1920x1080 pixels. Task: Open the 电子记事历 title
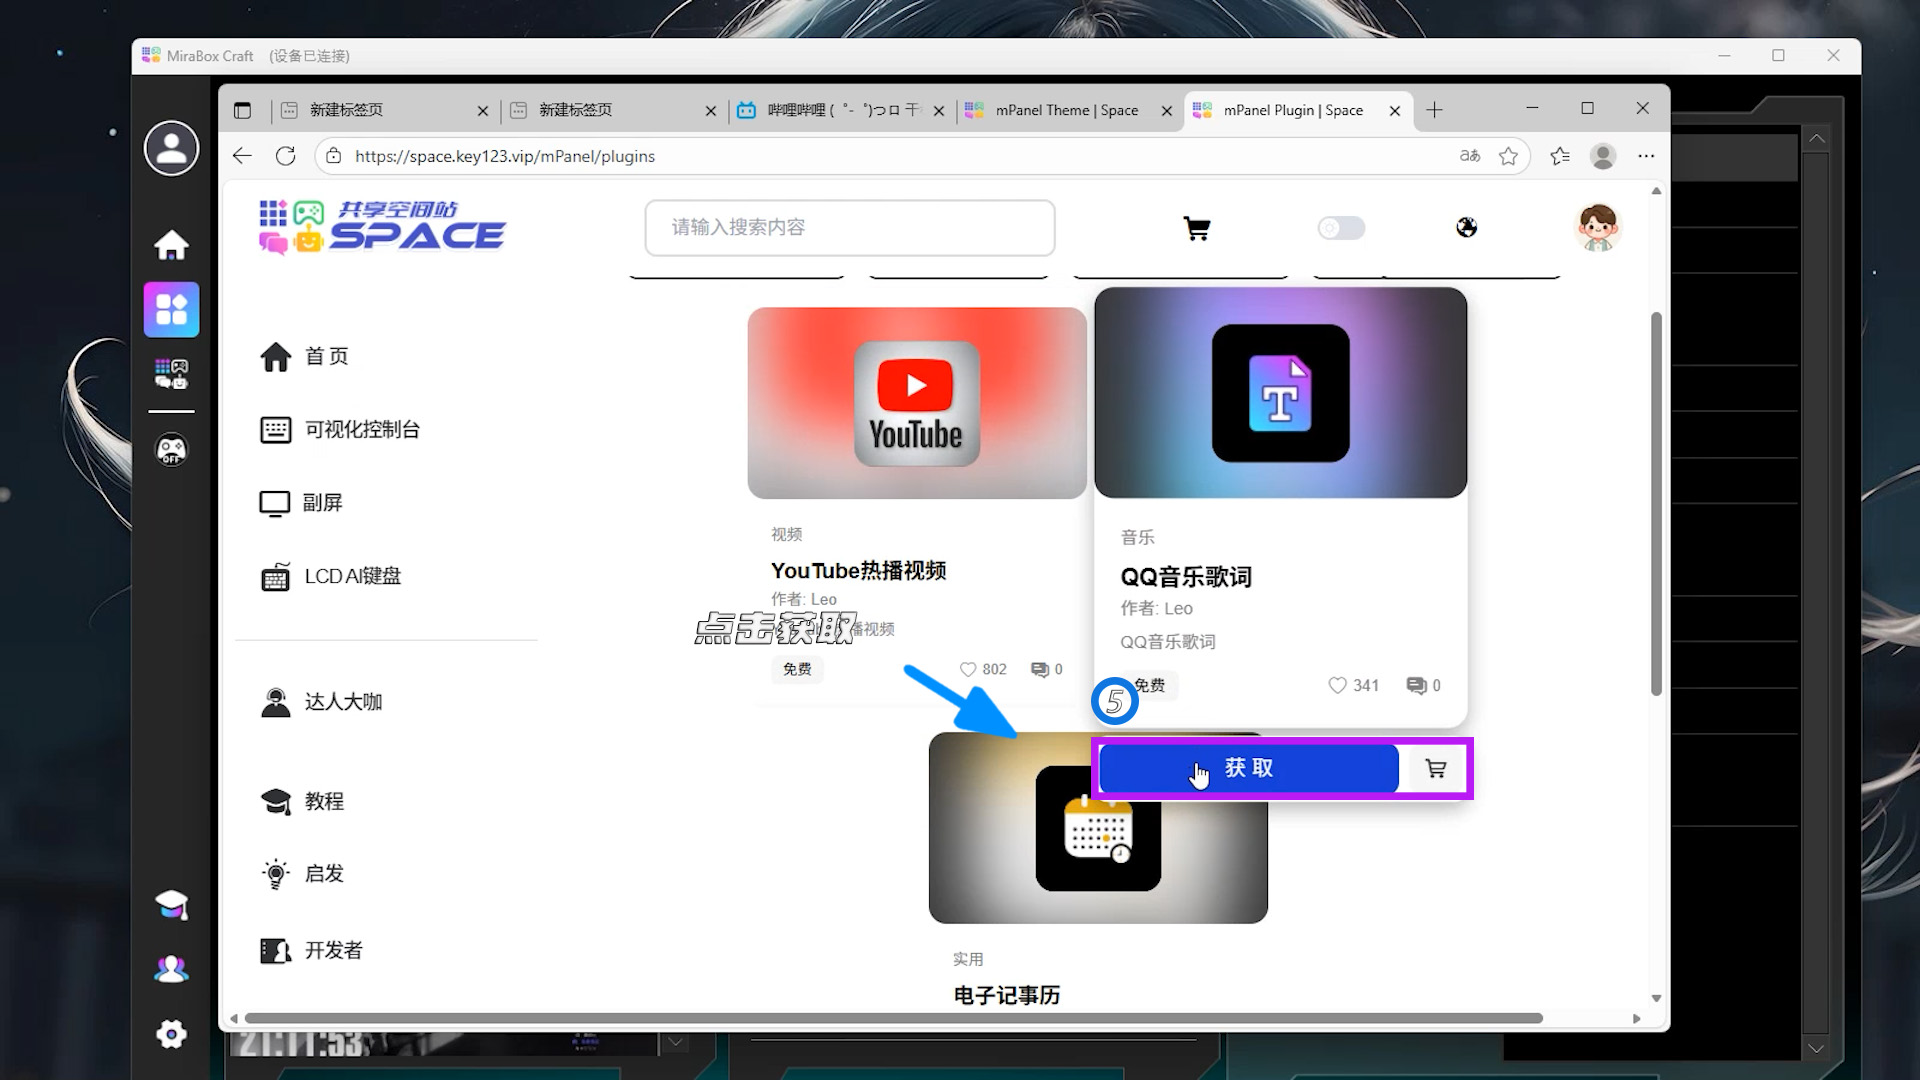pos(1007,995)
